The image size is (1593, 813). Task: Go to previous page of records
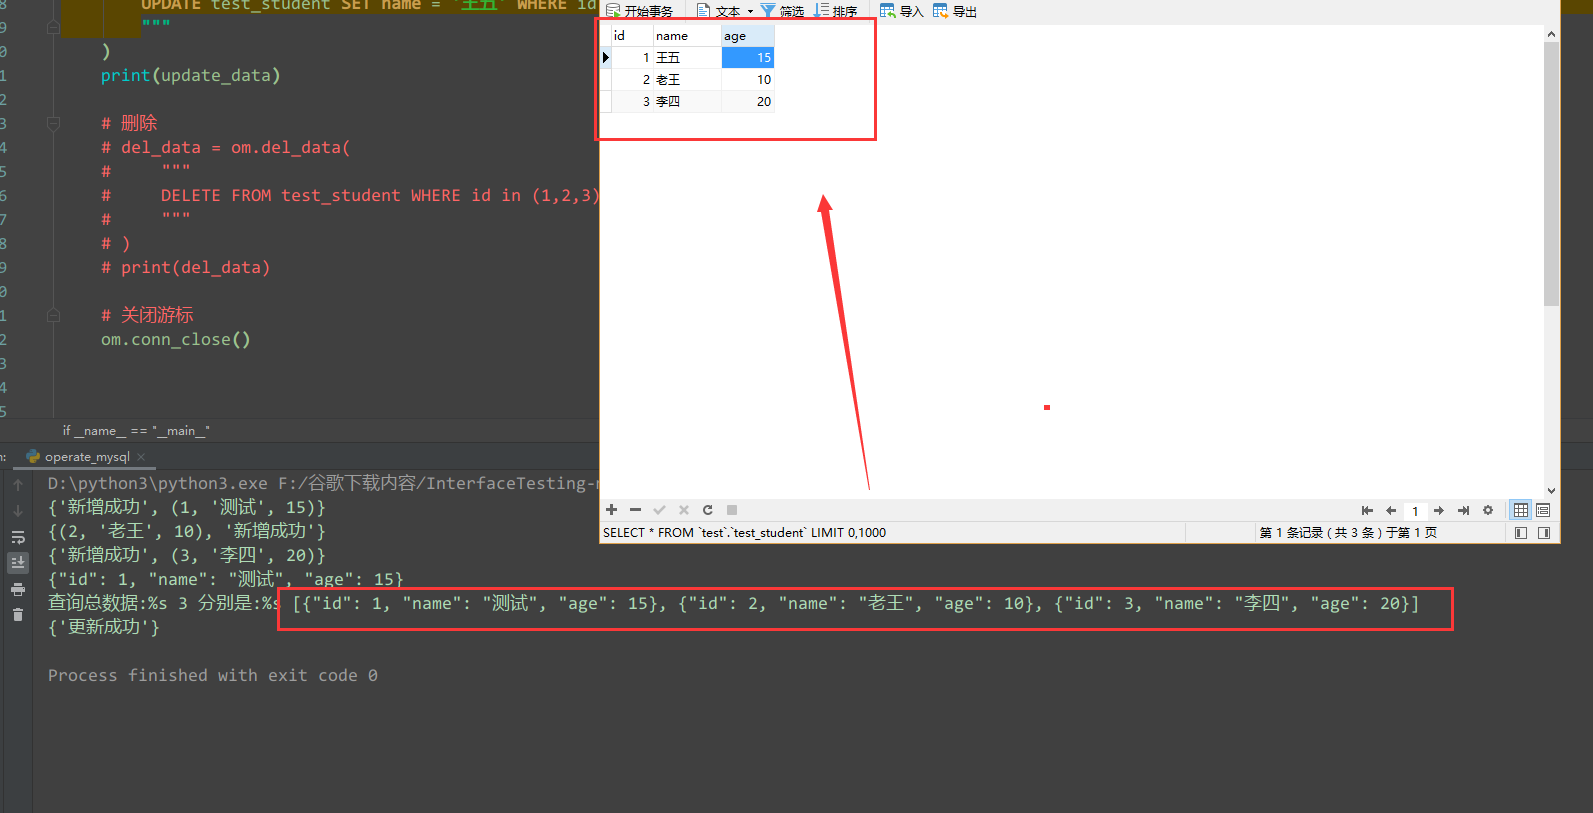(1391, 511)
